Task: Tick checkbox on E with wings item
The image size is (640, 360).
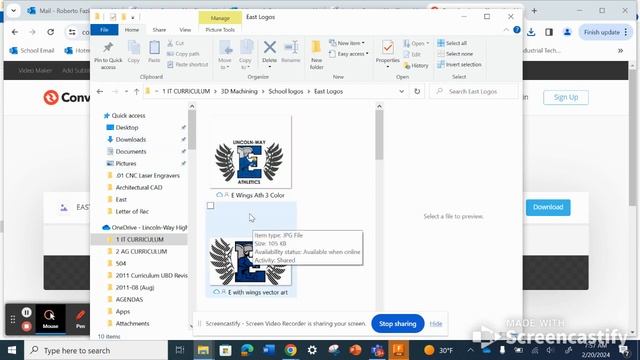Action: coord(211,206)
